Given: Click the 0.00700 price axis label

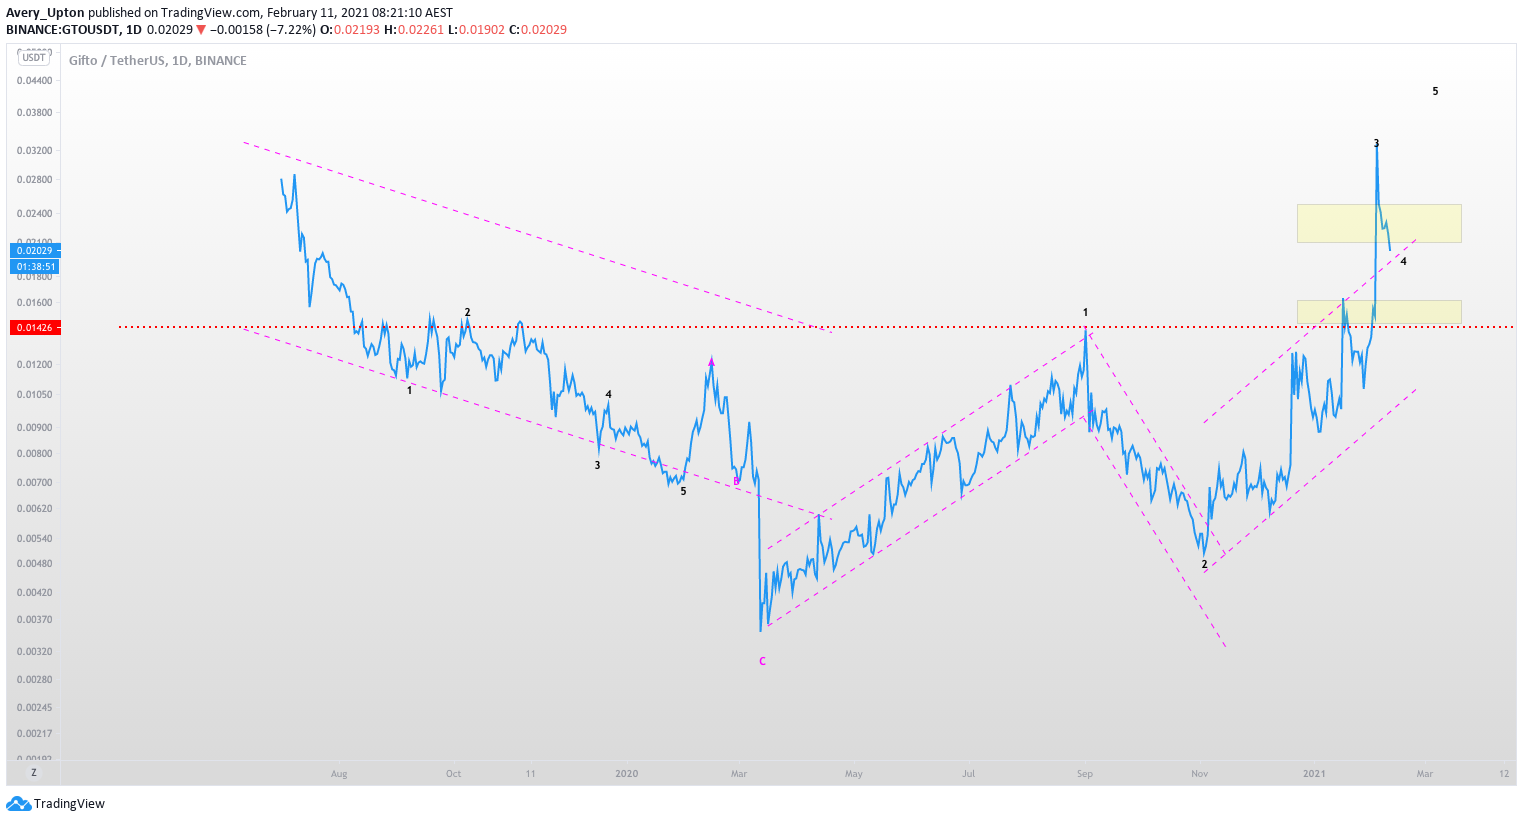Looking at the screenshot, I should tap(34, 483).
